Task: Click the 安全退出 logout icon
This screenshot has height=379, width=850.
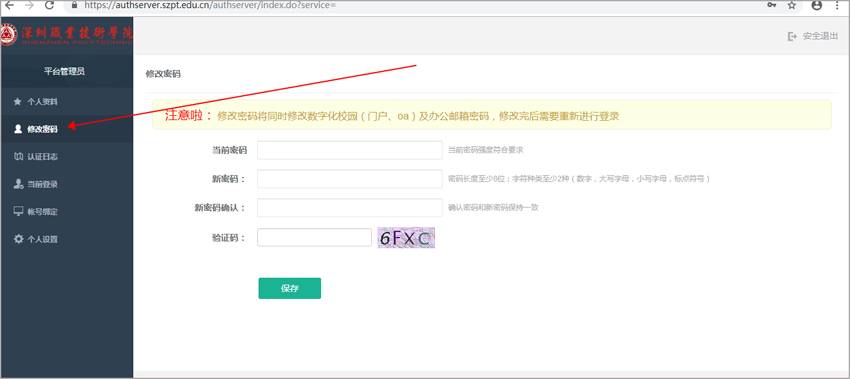Action: pyautogui.click(x=792, y=36)
